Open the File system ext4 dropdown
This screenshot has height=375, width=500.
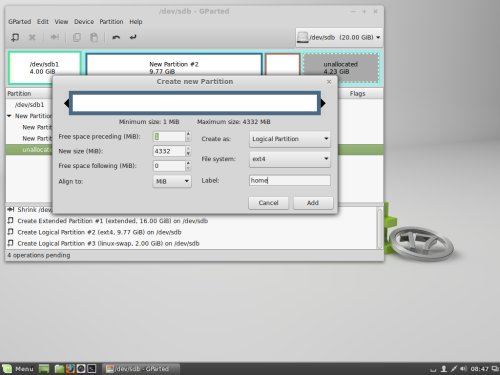tap(290, 159)
